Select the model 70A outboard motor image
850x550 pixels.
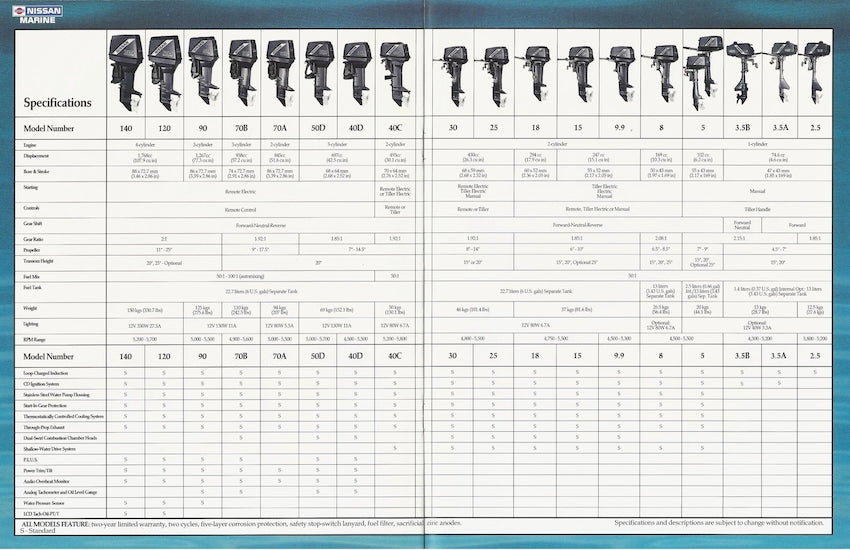point(281,72)
